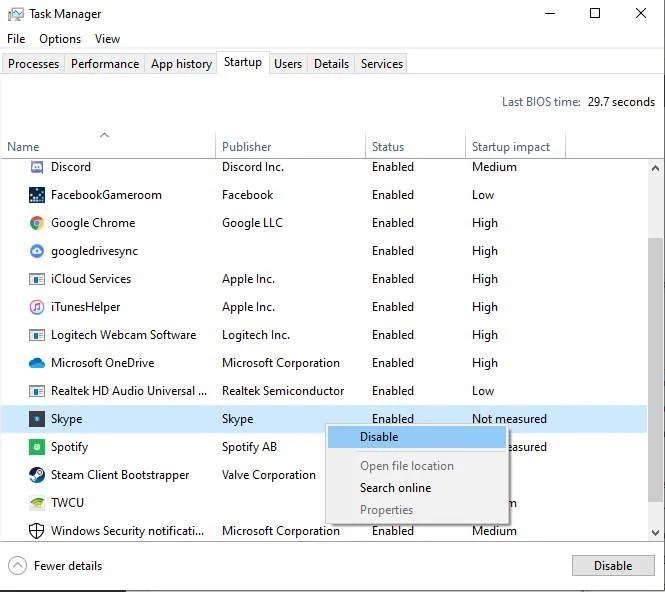
Task: Click the googledrivesync cloud icon
Action: (37, 251)
